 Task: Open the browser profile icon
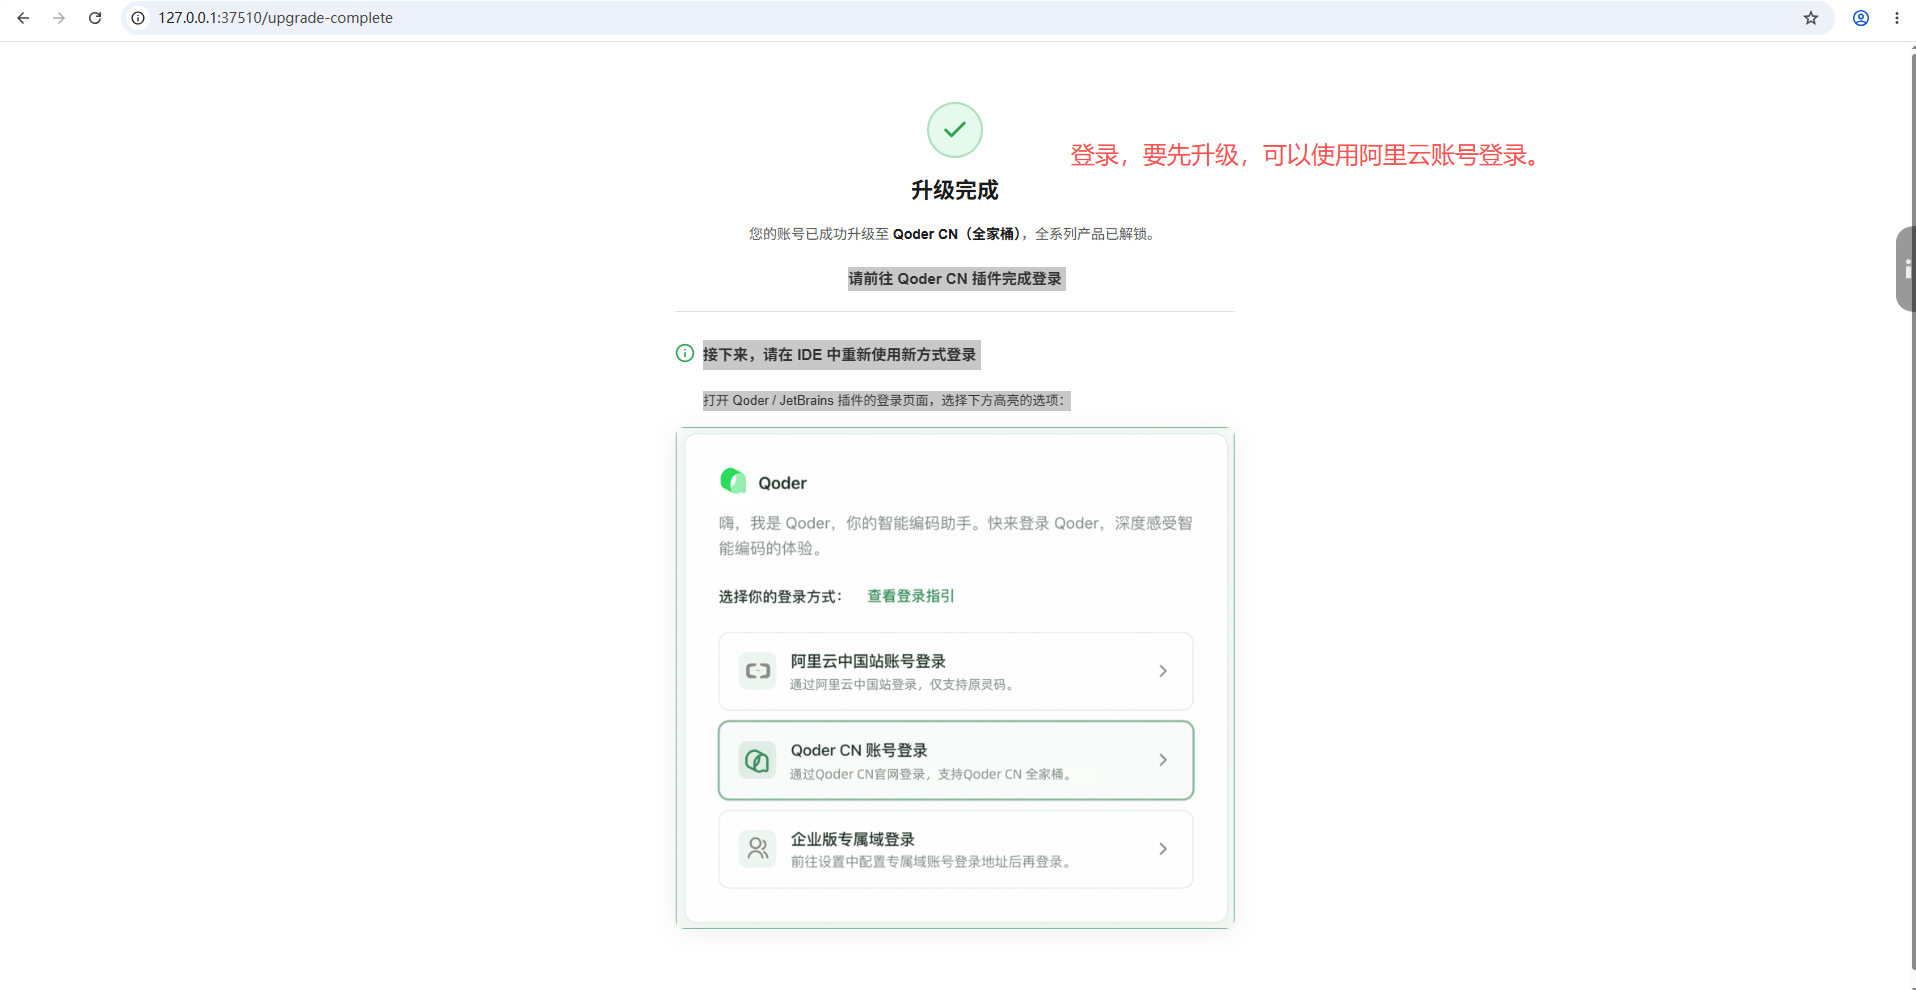click(x=1861, y=18)
